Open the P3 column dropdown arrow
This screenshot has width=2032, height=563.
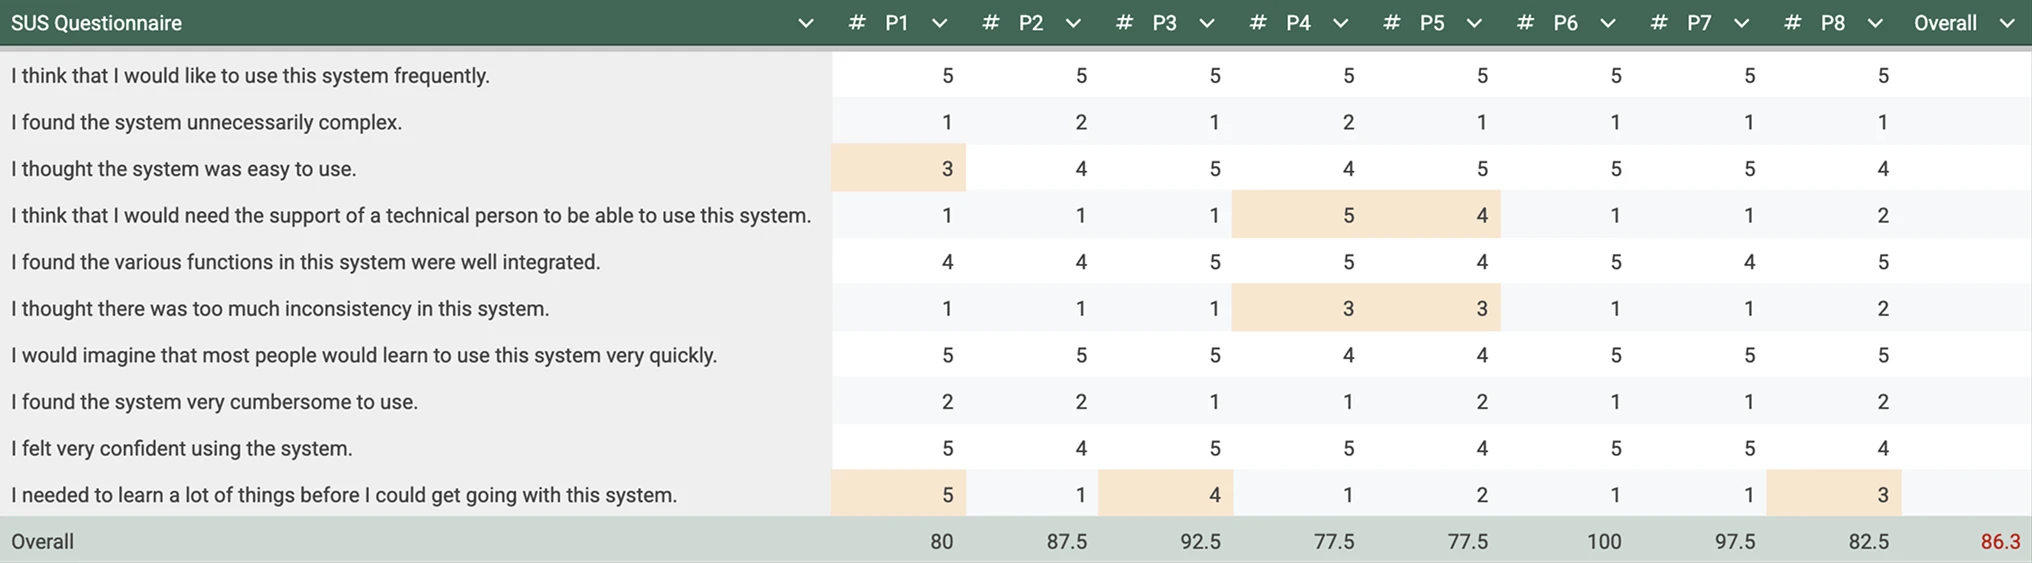1207,24
